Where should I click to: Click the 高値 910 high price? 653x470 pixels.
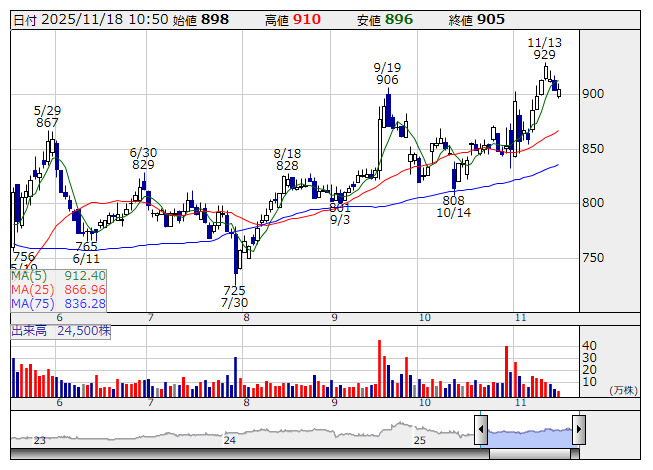click(x=293, y=20)
